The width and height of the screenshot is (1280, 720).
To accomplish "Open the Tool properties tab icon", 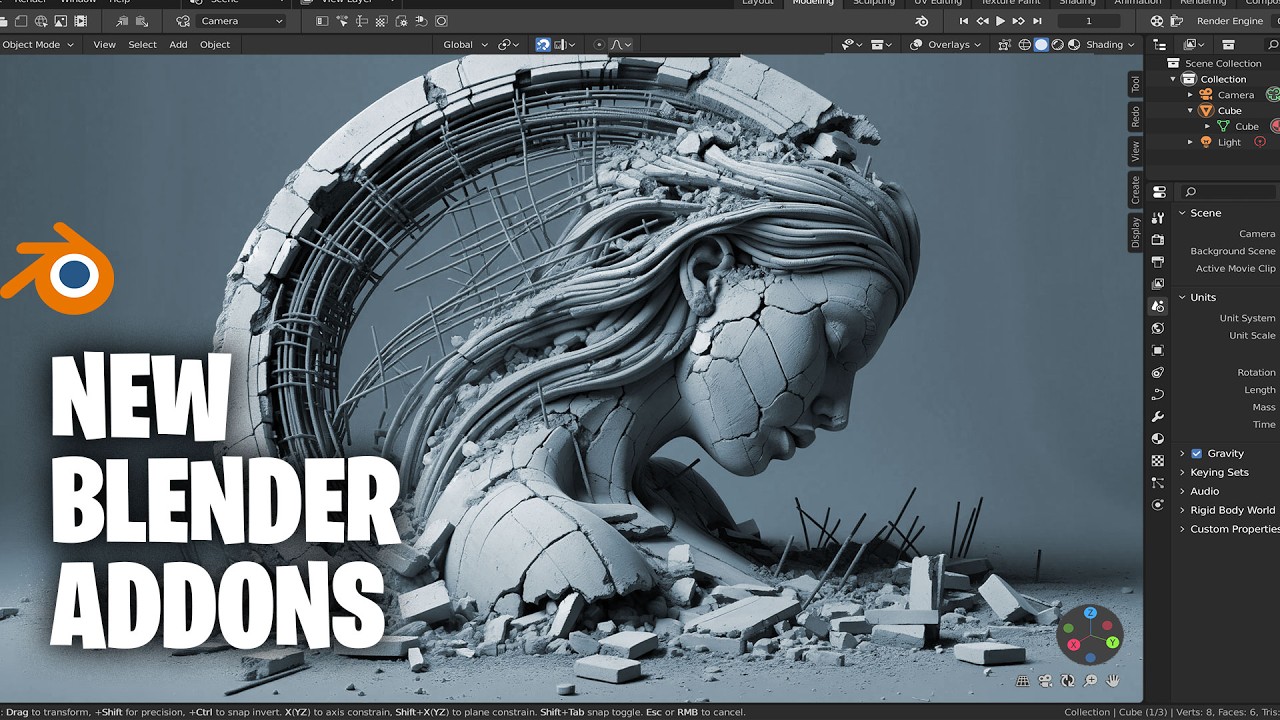I will pyautogui.click(x=1158, y=218).
